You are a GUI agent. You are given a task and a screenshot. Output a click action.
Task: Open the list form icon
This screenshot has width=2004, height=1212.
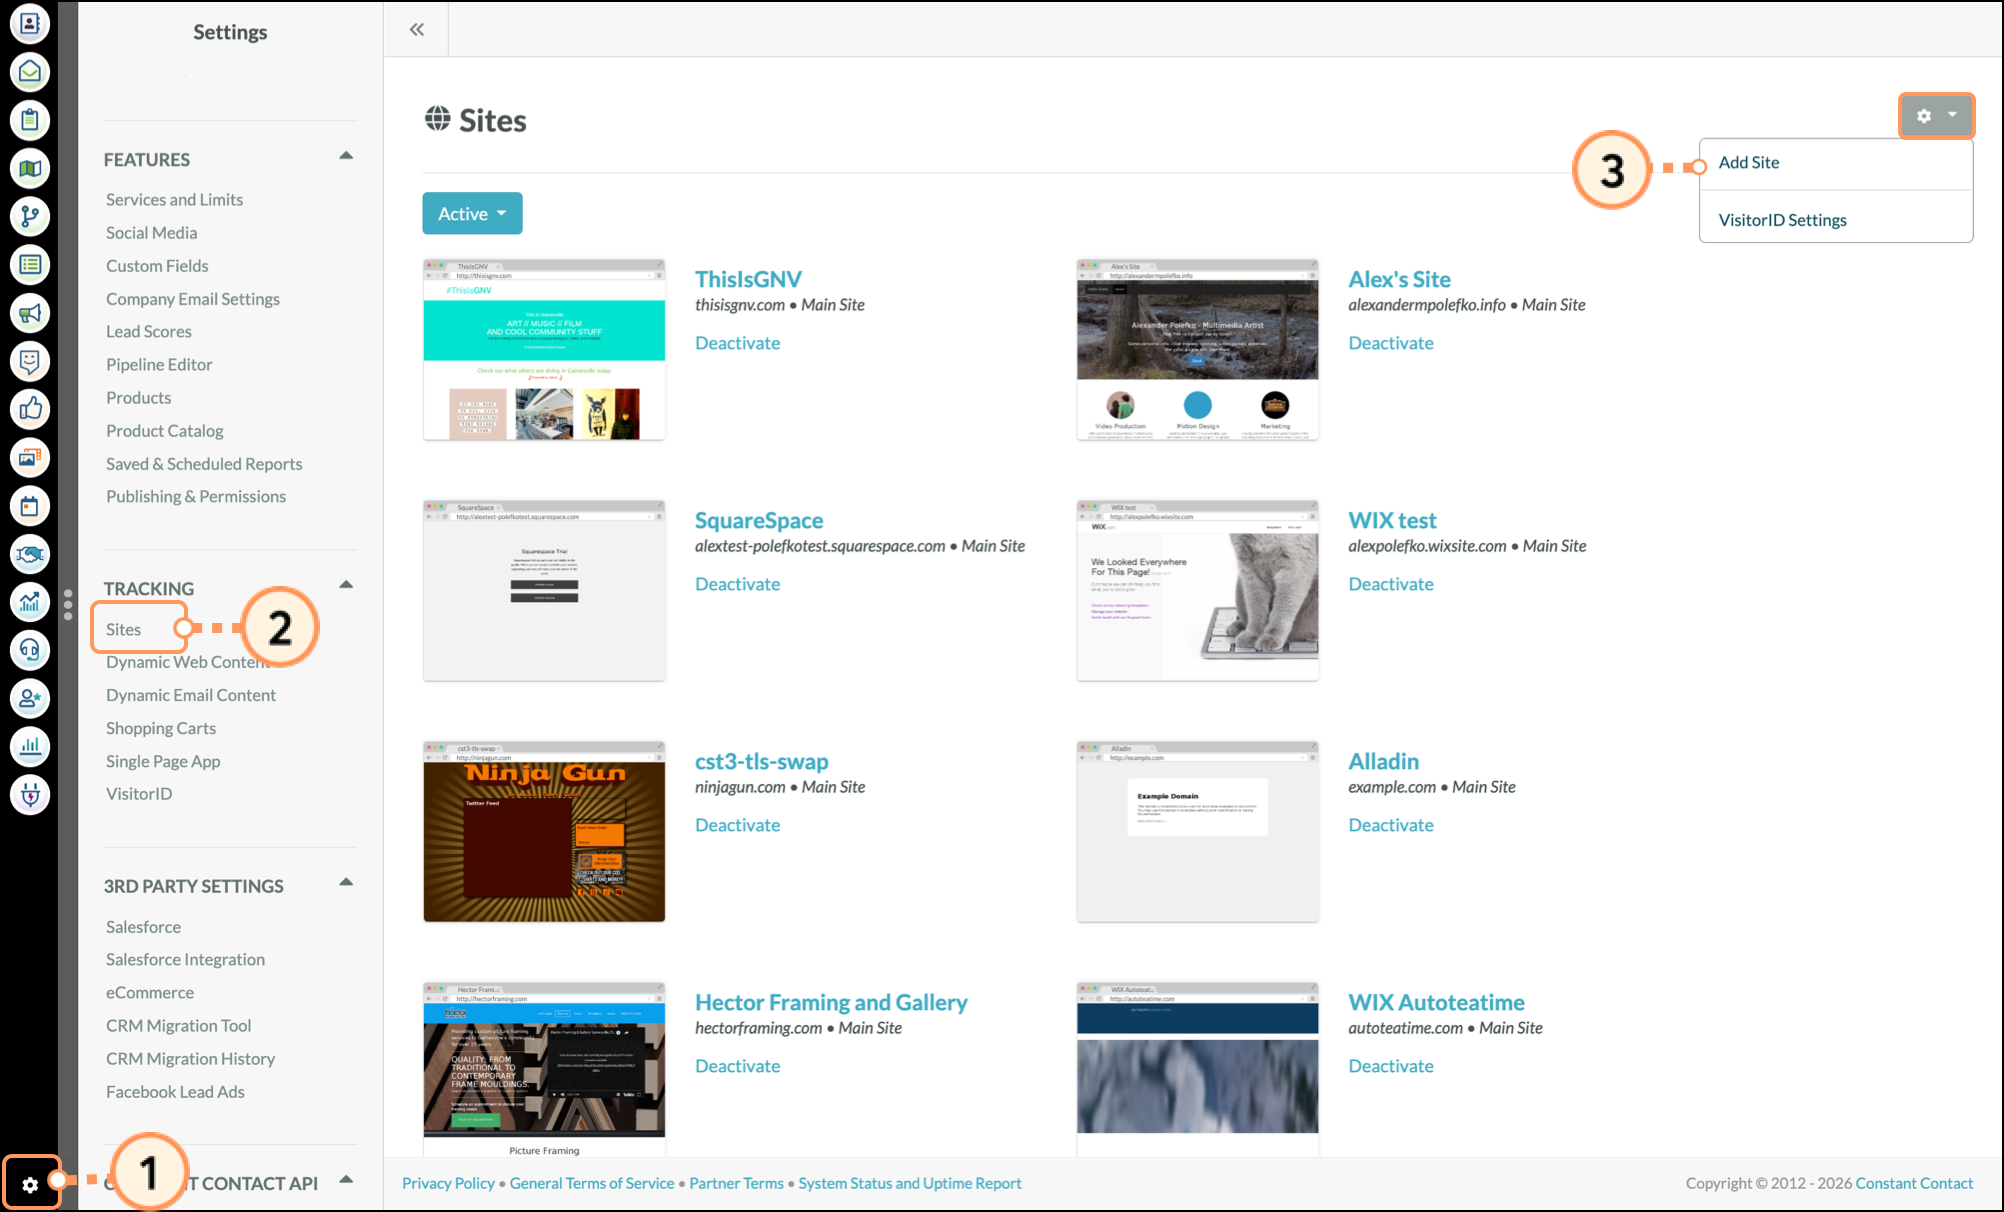coord(30,264)
